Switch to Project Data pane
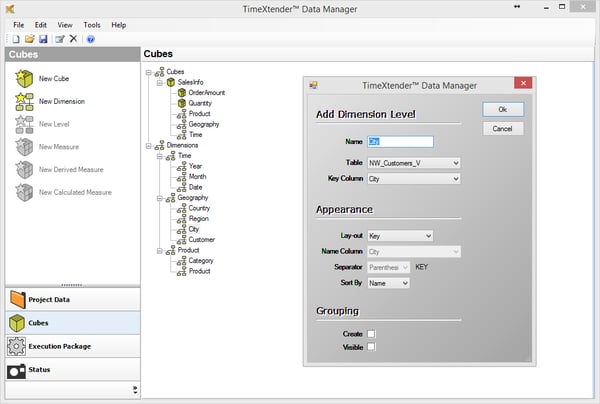The image size is (600, 404). (x=73, y=300)
